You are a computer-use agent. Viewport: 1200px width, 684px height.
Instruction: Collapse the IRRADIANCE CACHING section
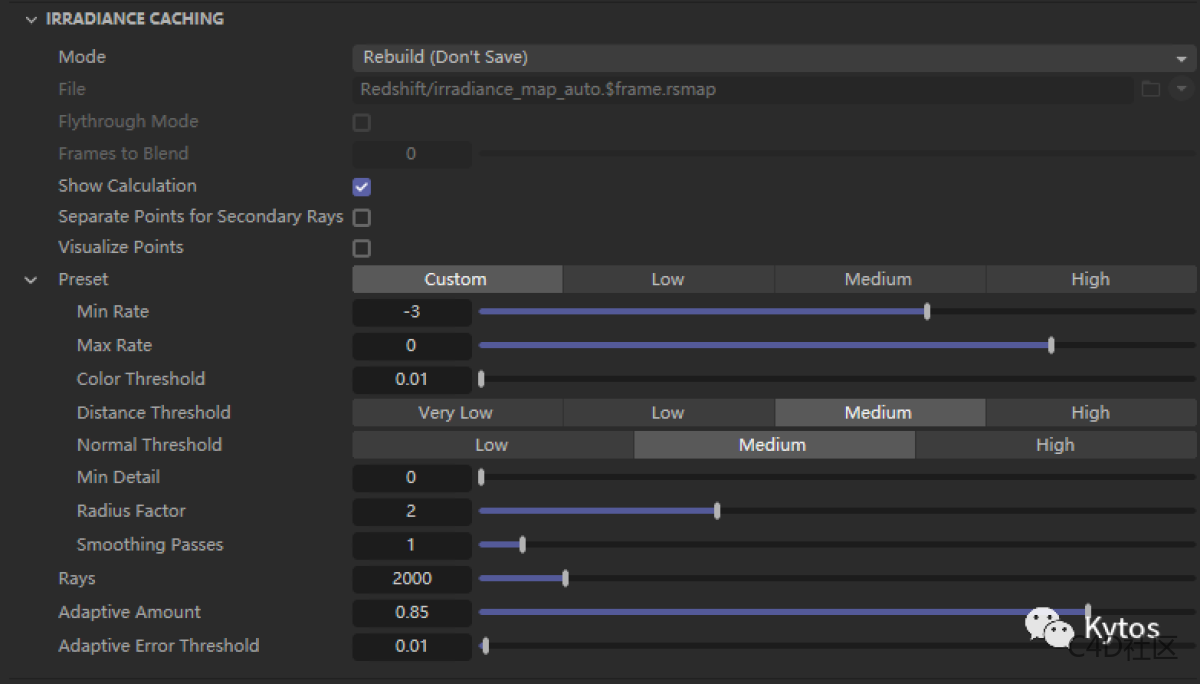29,18
